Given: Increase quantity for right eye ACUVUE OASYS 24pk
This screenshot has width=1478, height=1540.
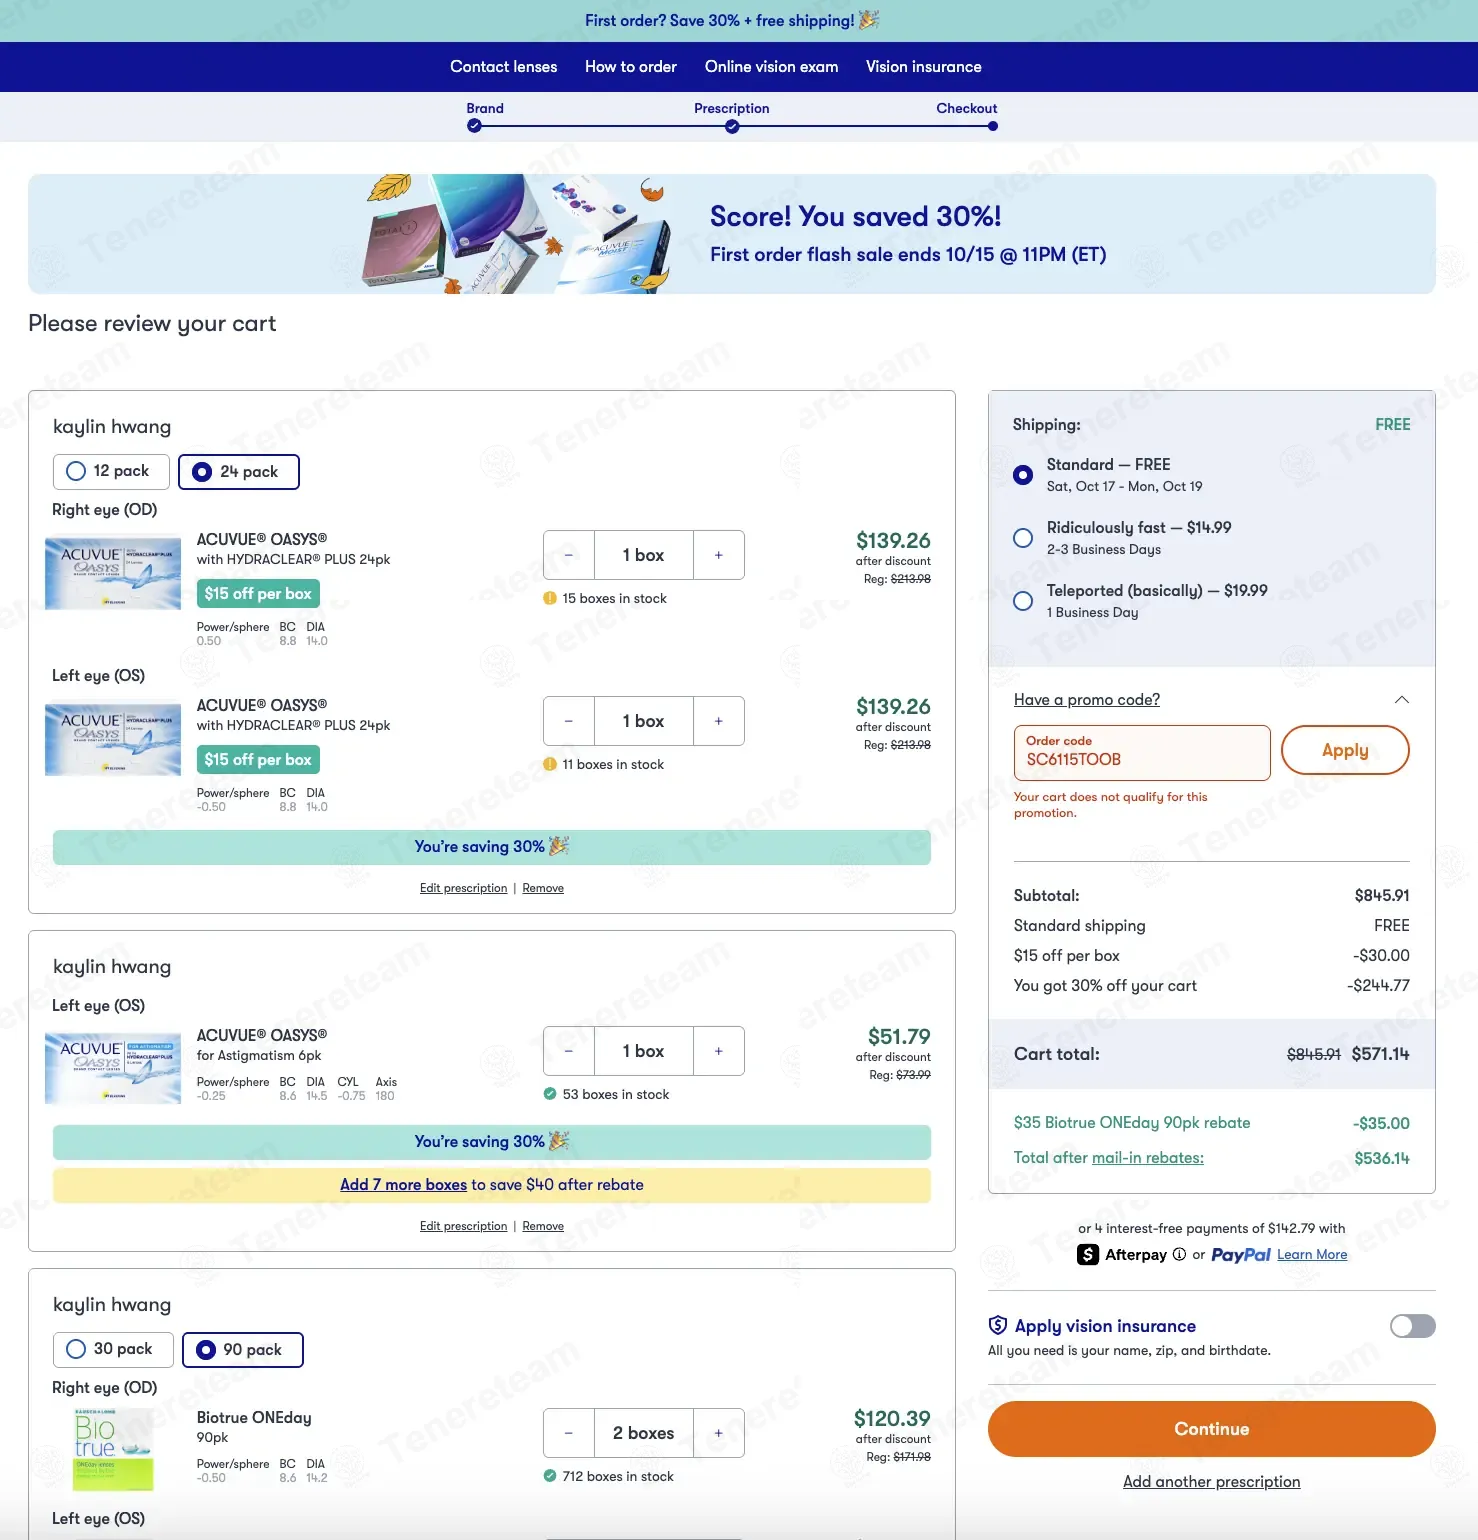Looking at the screenshot, I should click(x=718, y=555).
